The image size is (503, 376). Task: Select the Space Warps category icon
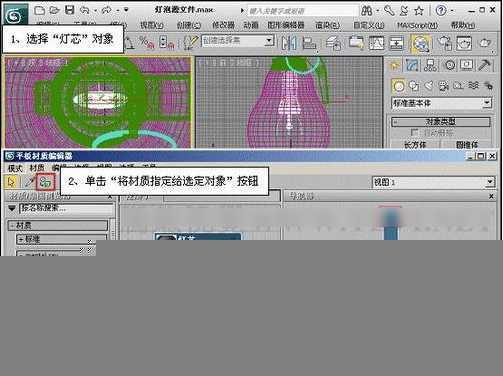474,86
